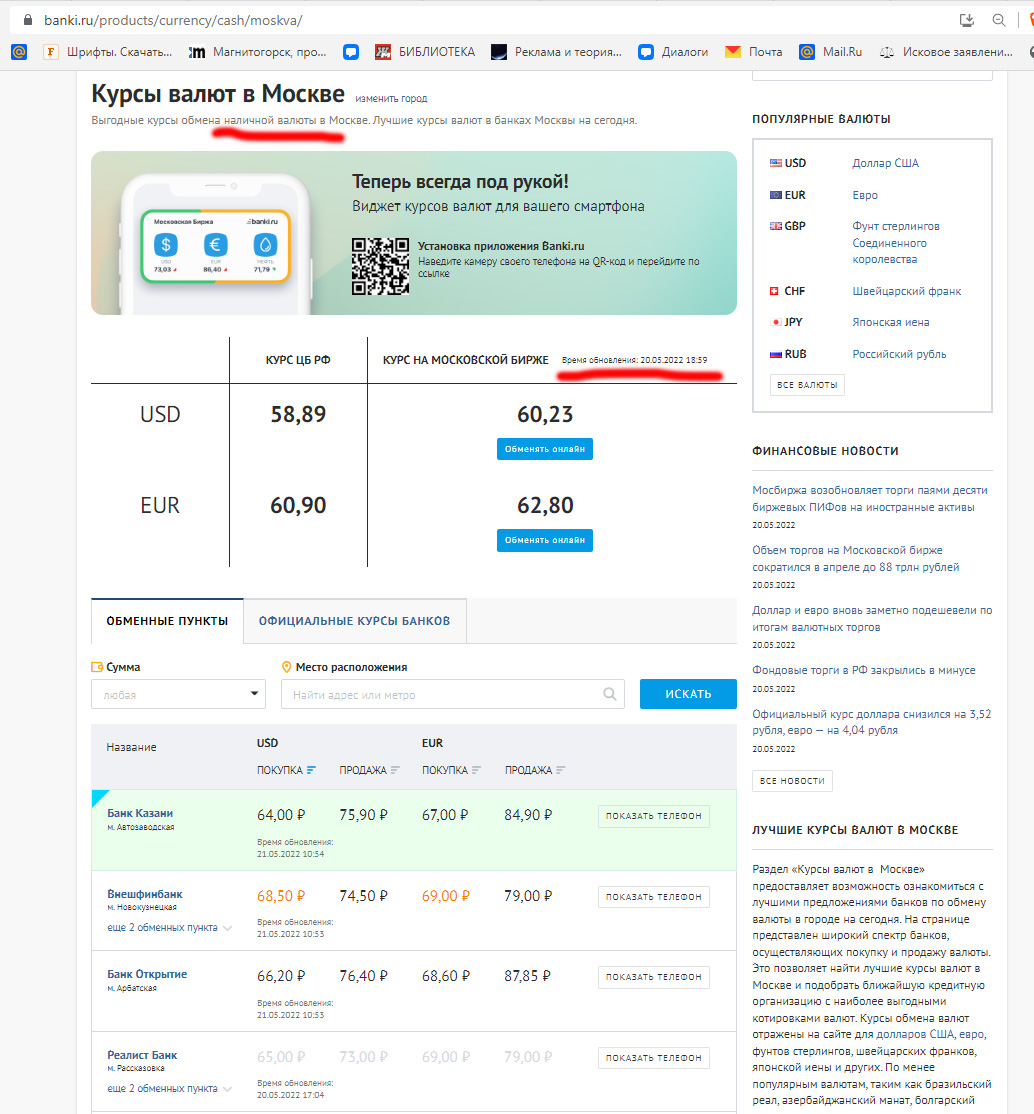The image size is (1034, 1114).
Task: Open the Магнитогорск bookmark
Action: 257,52
